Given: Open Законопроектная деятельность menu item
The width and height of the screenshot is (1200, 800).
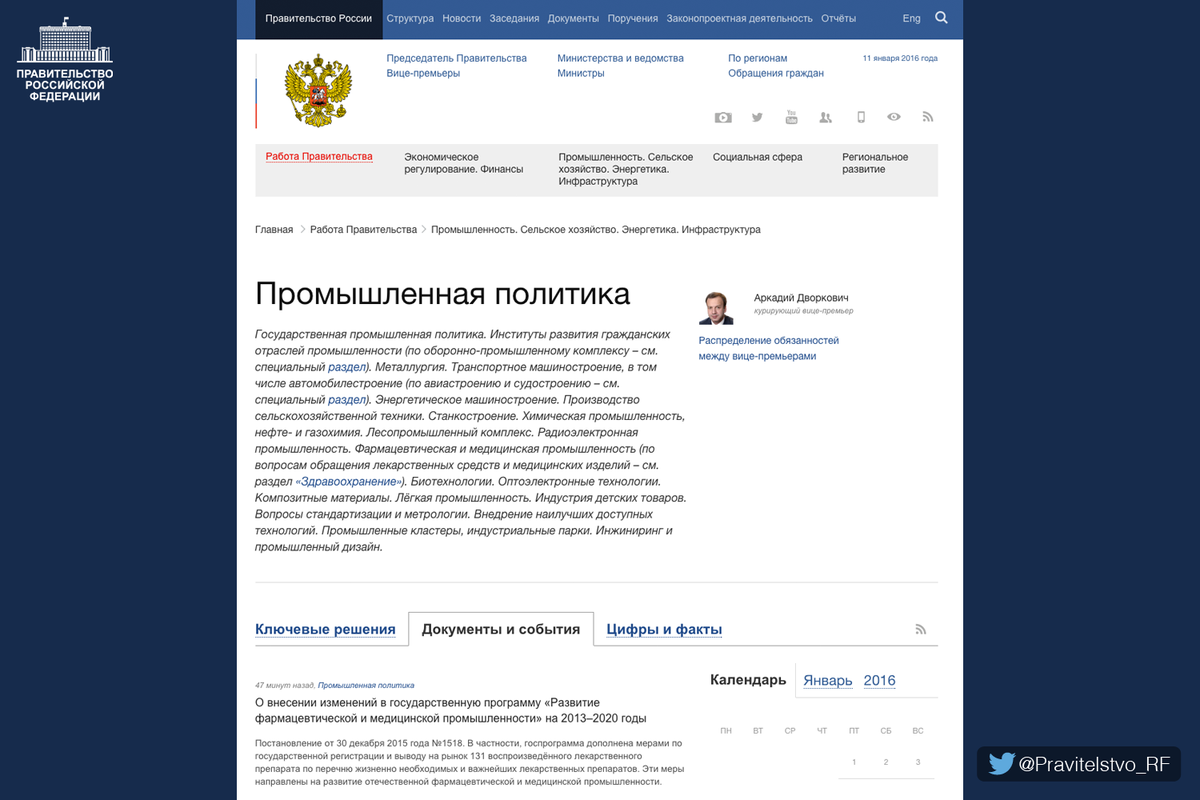Looking at the screenshot, I should [x=739, y=18].
